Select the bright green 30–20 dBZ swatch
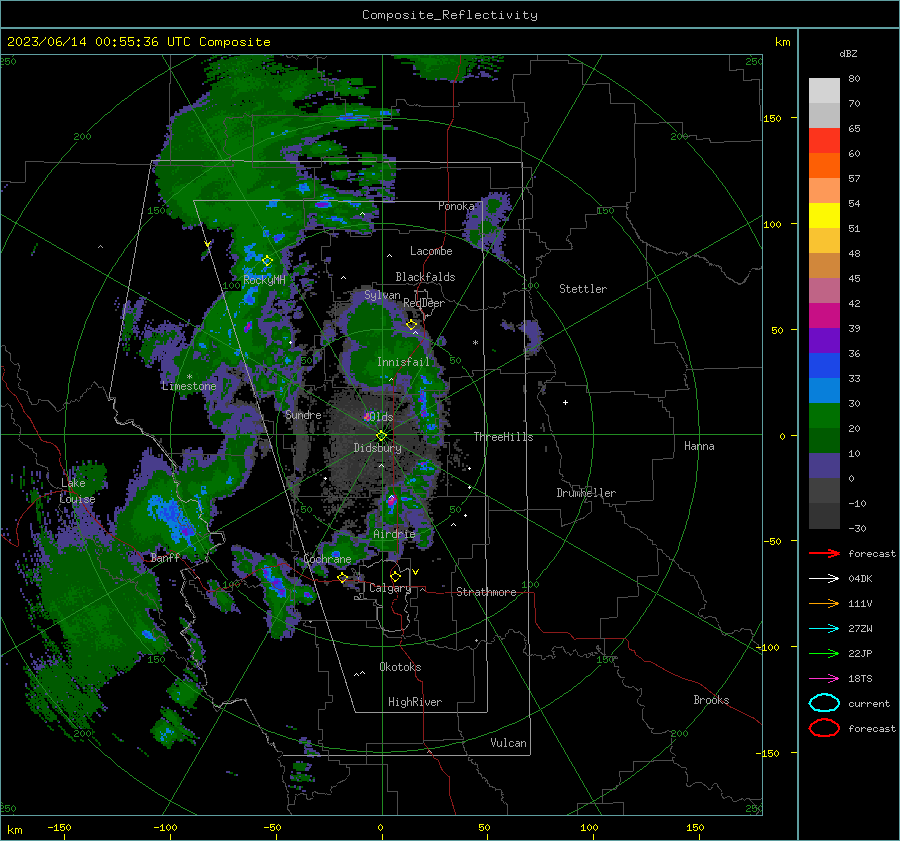Image resolution: width=900 pixels, height=841 pixels. pyautogui.click(x=824, y=415)
